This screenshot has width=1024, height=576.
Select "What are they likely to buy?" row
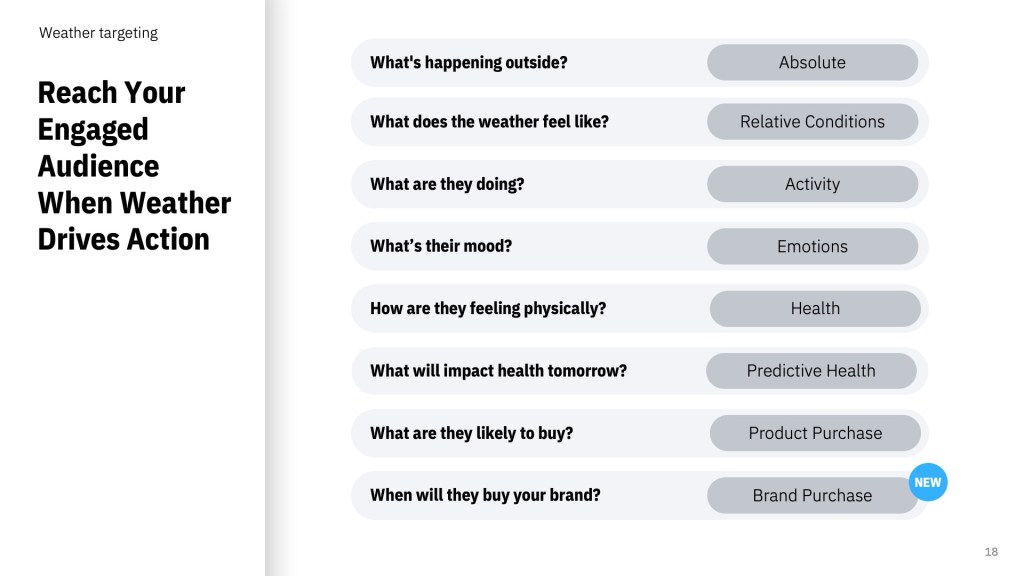[x=639, y=433]
